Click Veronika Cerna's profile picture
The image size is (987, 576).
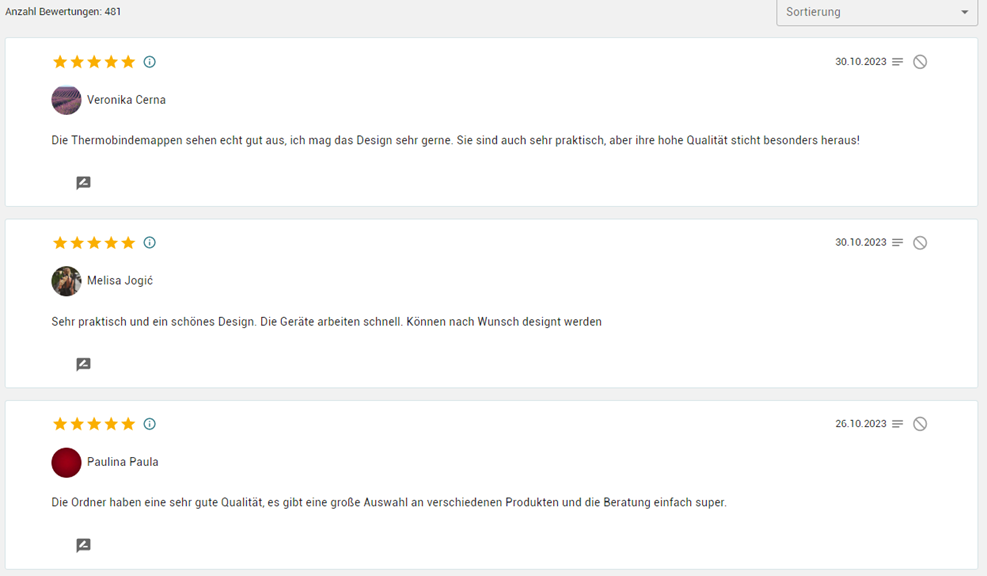(66, 100)
